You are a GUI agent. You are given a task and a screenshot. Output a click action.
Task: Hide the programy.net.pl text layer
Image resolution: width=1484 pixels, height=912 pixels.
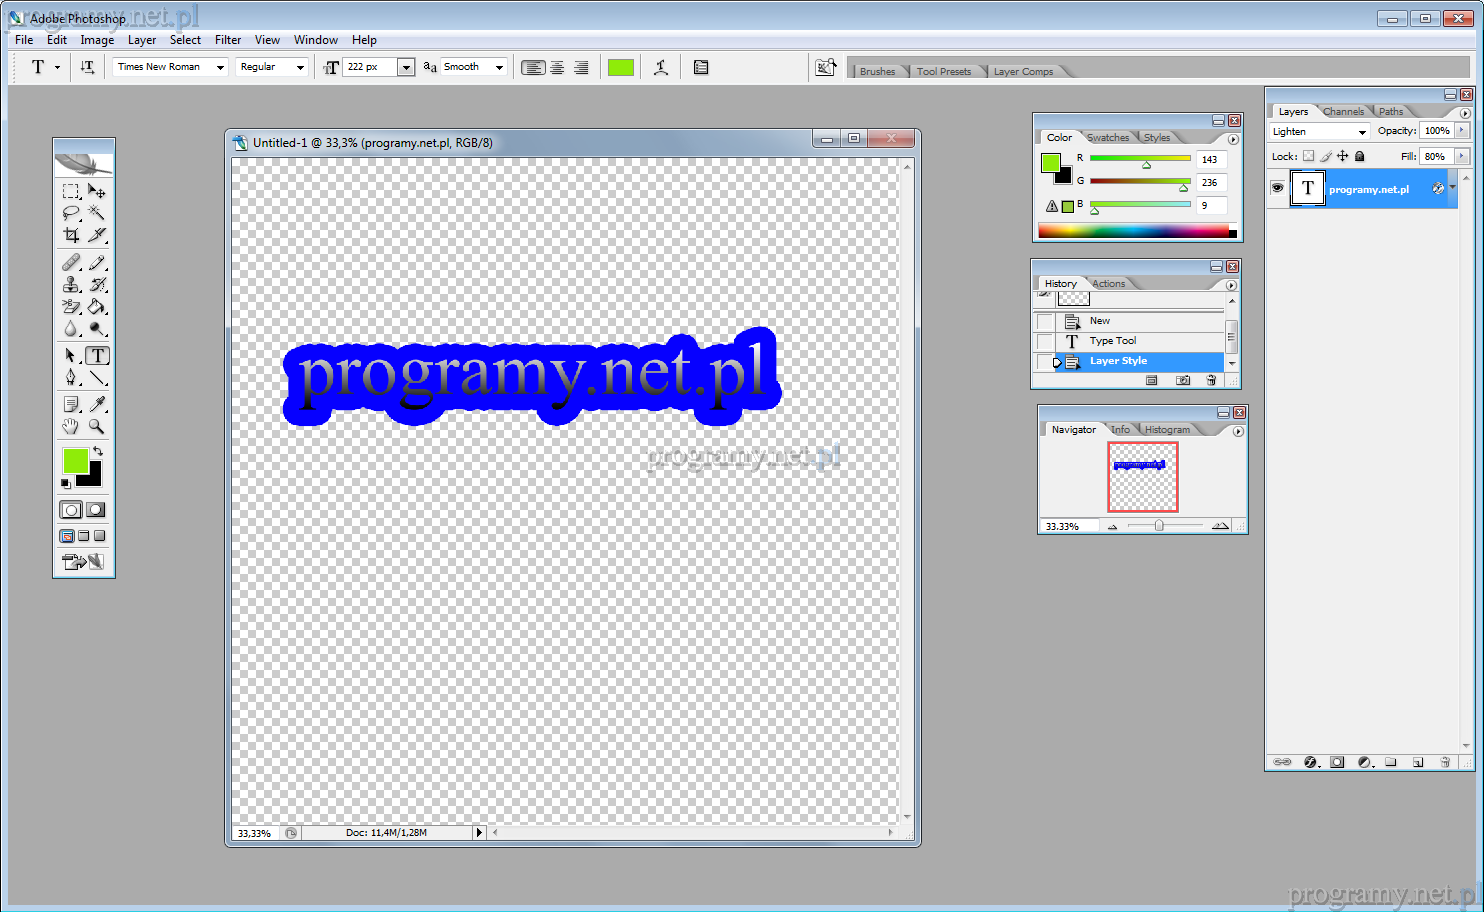pos(1277,188)
